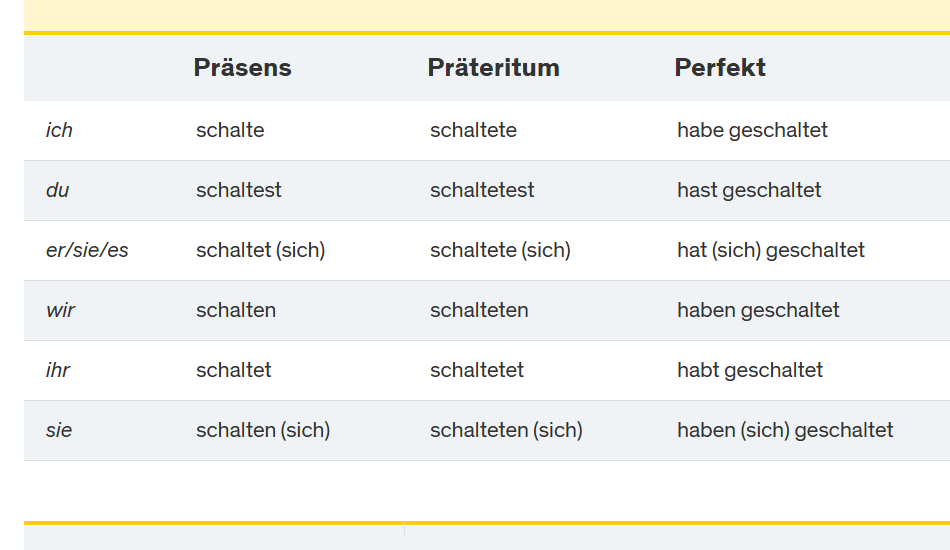The image size is (950, 550).
Task: Select the pronoun 'ihr' row label
Action: point(58,370)
